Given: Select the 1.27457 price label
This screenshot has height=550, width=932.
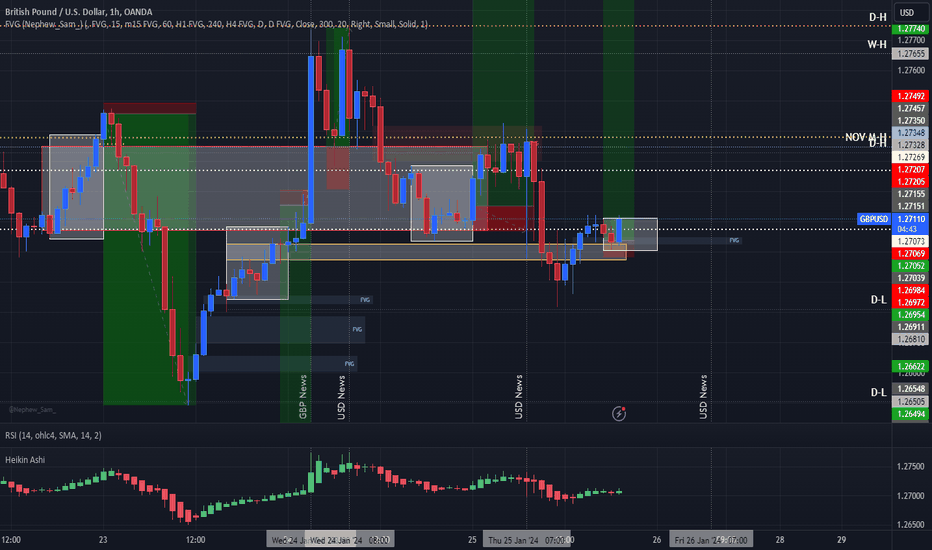Looking at the screenshot, I should coord(911,108).
